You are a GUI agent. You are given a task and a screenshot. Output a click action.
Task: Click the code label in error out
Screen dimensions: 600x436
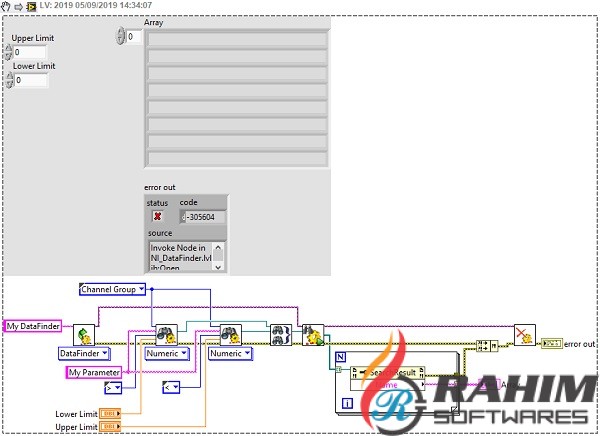[x=189, y=202]
